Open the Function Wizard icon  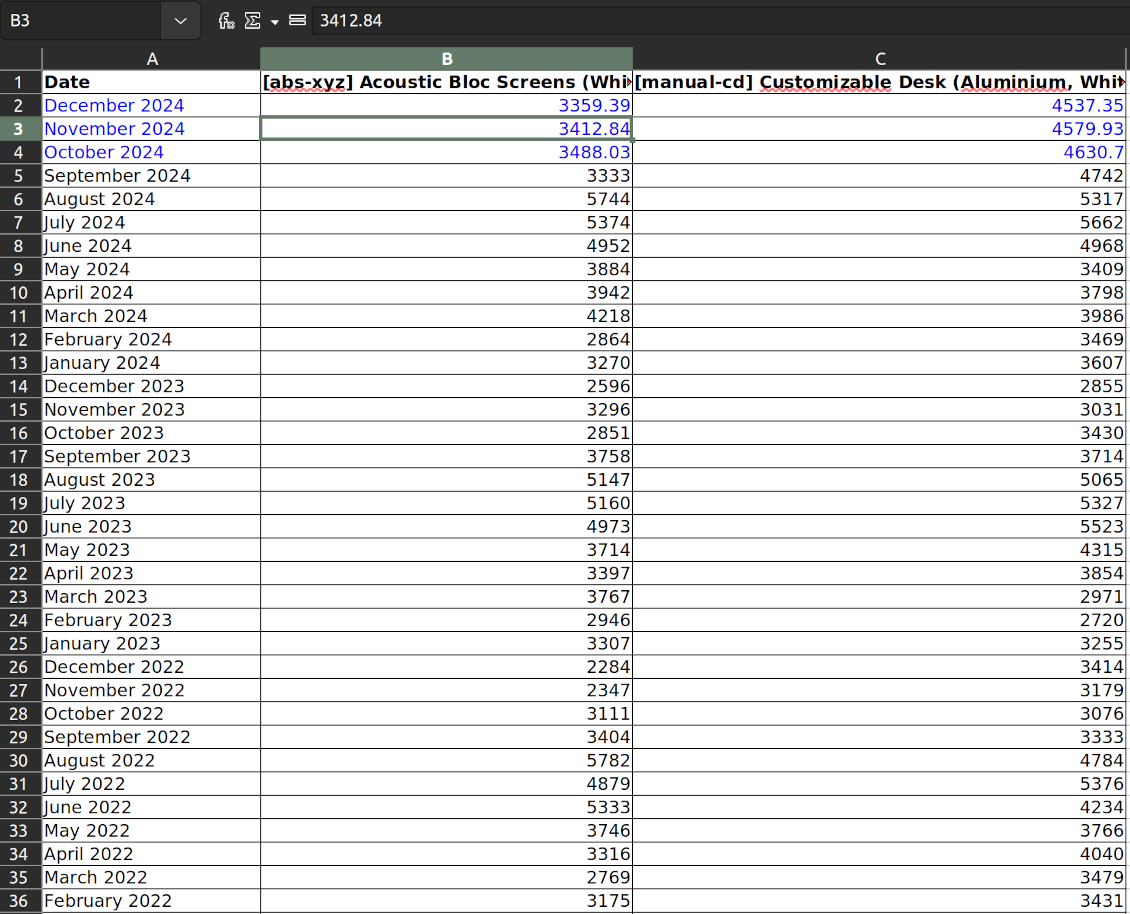[x=226, y=20]
